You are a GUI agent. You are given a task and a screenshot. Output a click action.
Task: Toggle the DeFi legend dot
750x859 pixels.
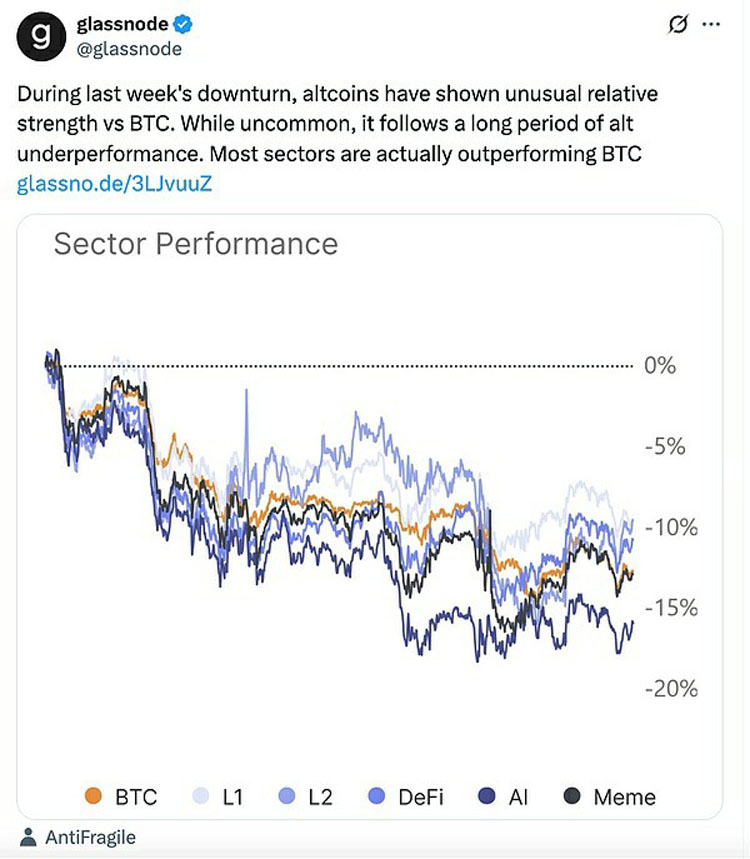click(377, 795)
